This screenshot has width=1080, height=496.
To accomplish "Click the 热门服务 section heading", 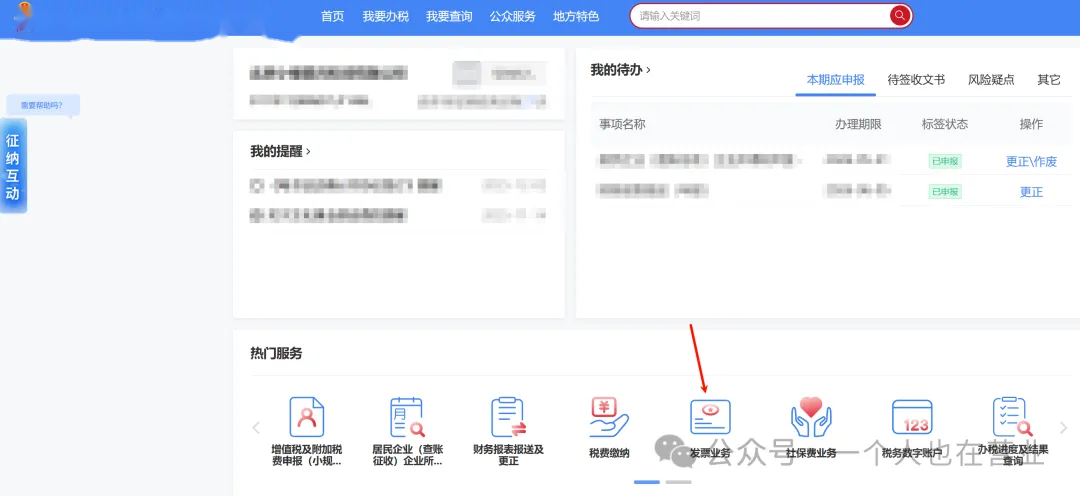I will (x=276, y=354).
